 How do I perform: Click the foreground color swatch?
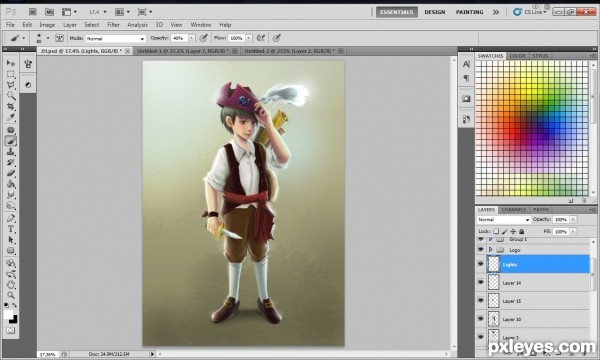(x=8, y=314)
